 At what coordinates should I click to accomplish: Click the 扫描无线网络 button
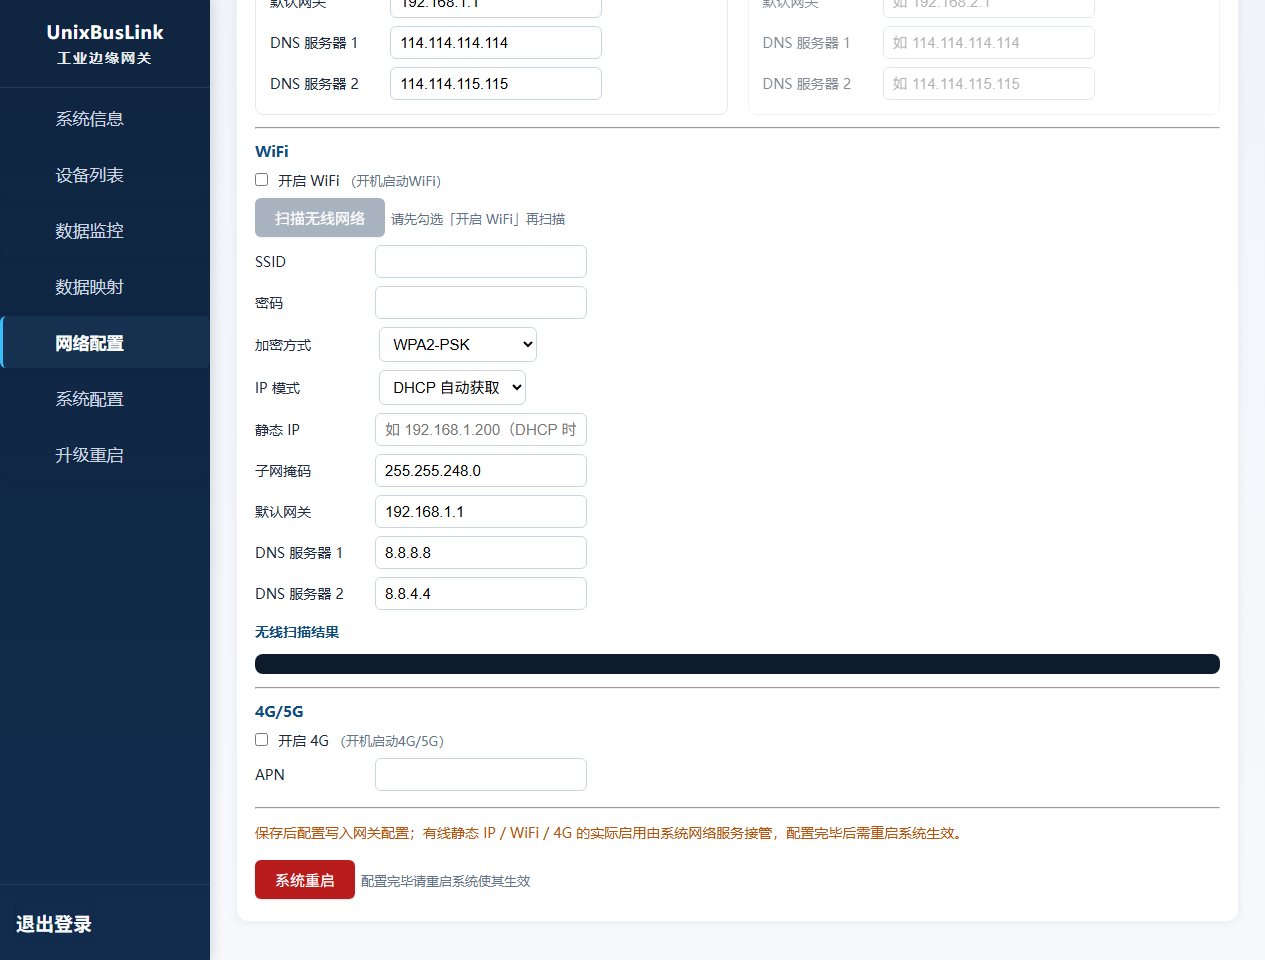click(320, 218)
